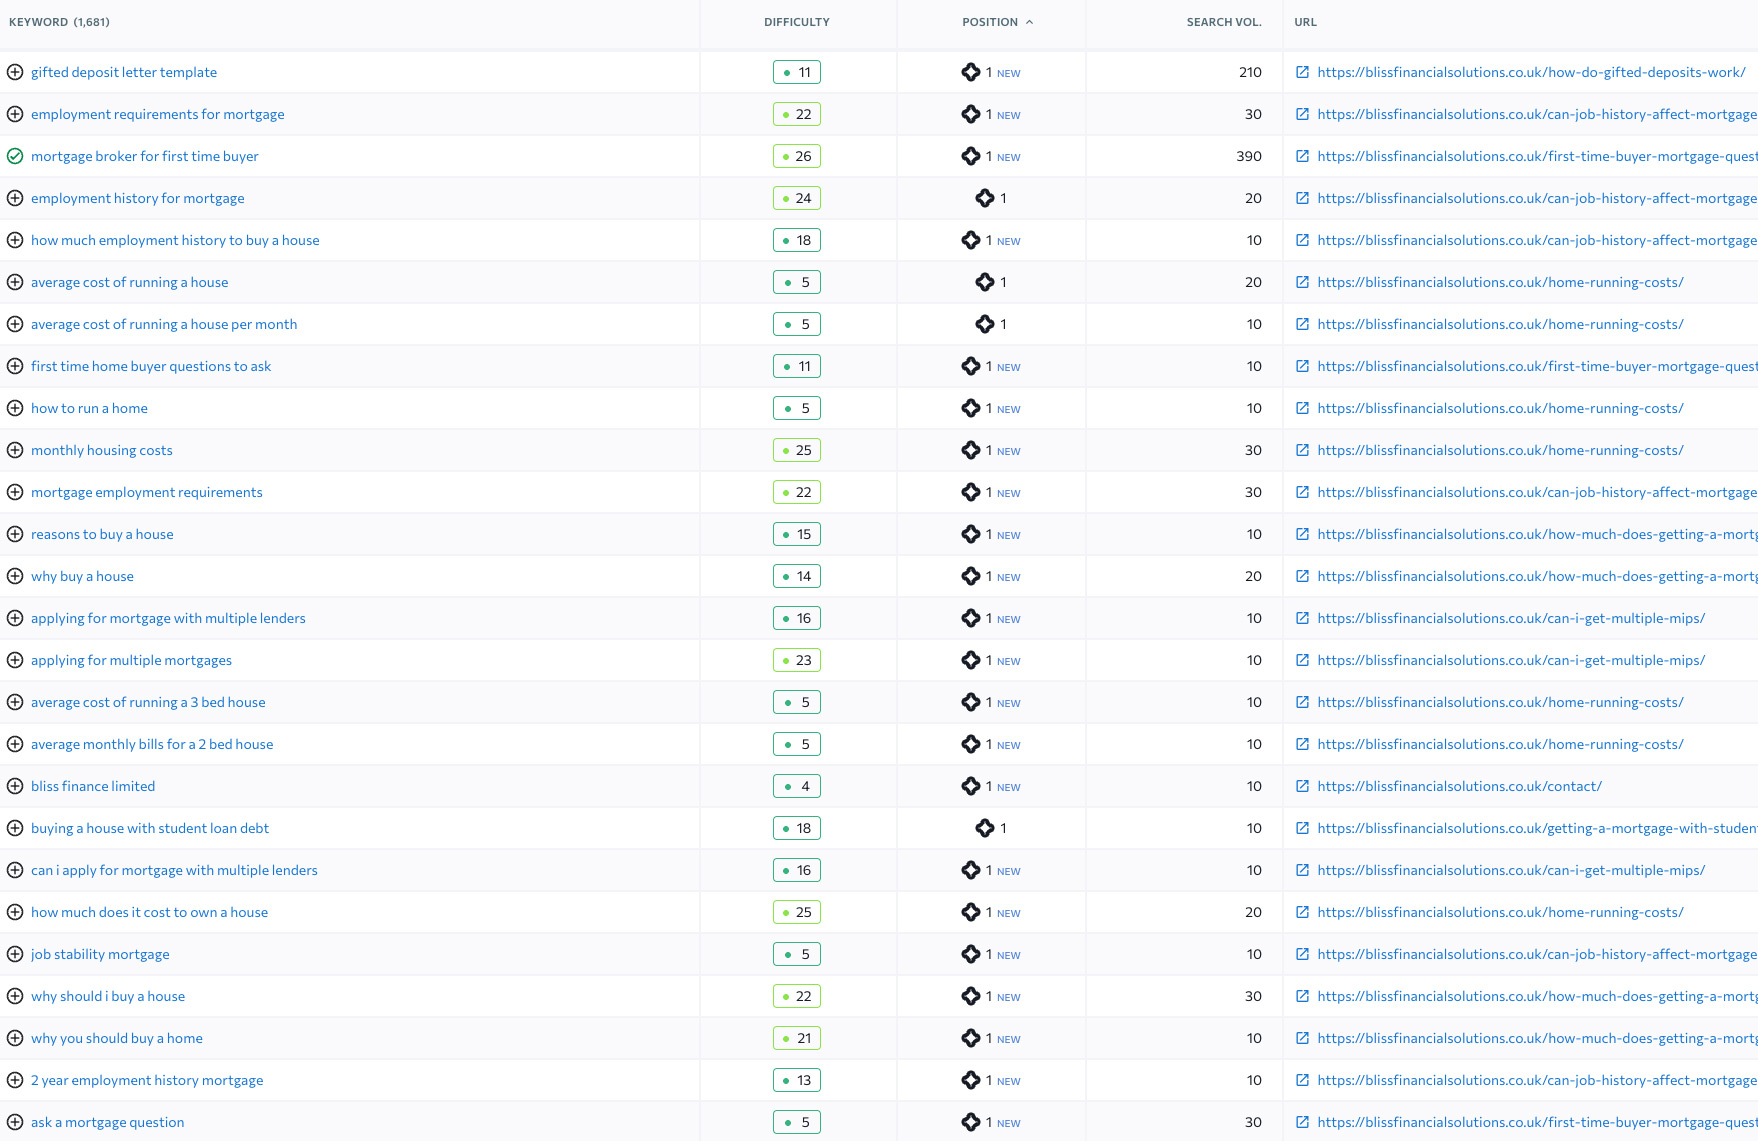The image size is (1758, 1141).
Task: Click SERP feature icon in 'buying a house with student loan debt' row
Action: (x=985, y=828)
